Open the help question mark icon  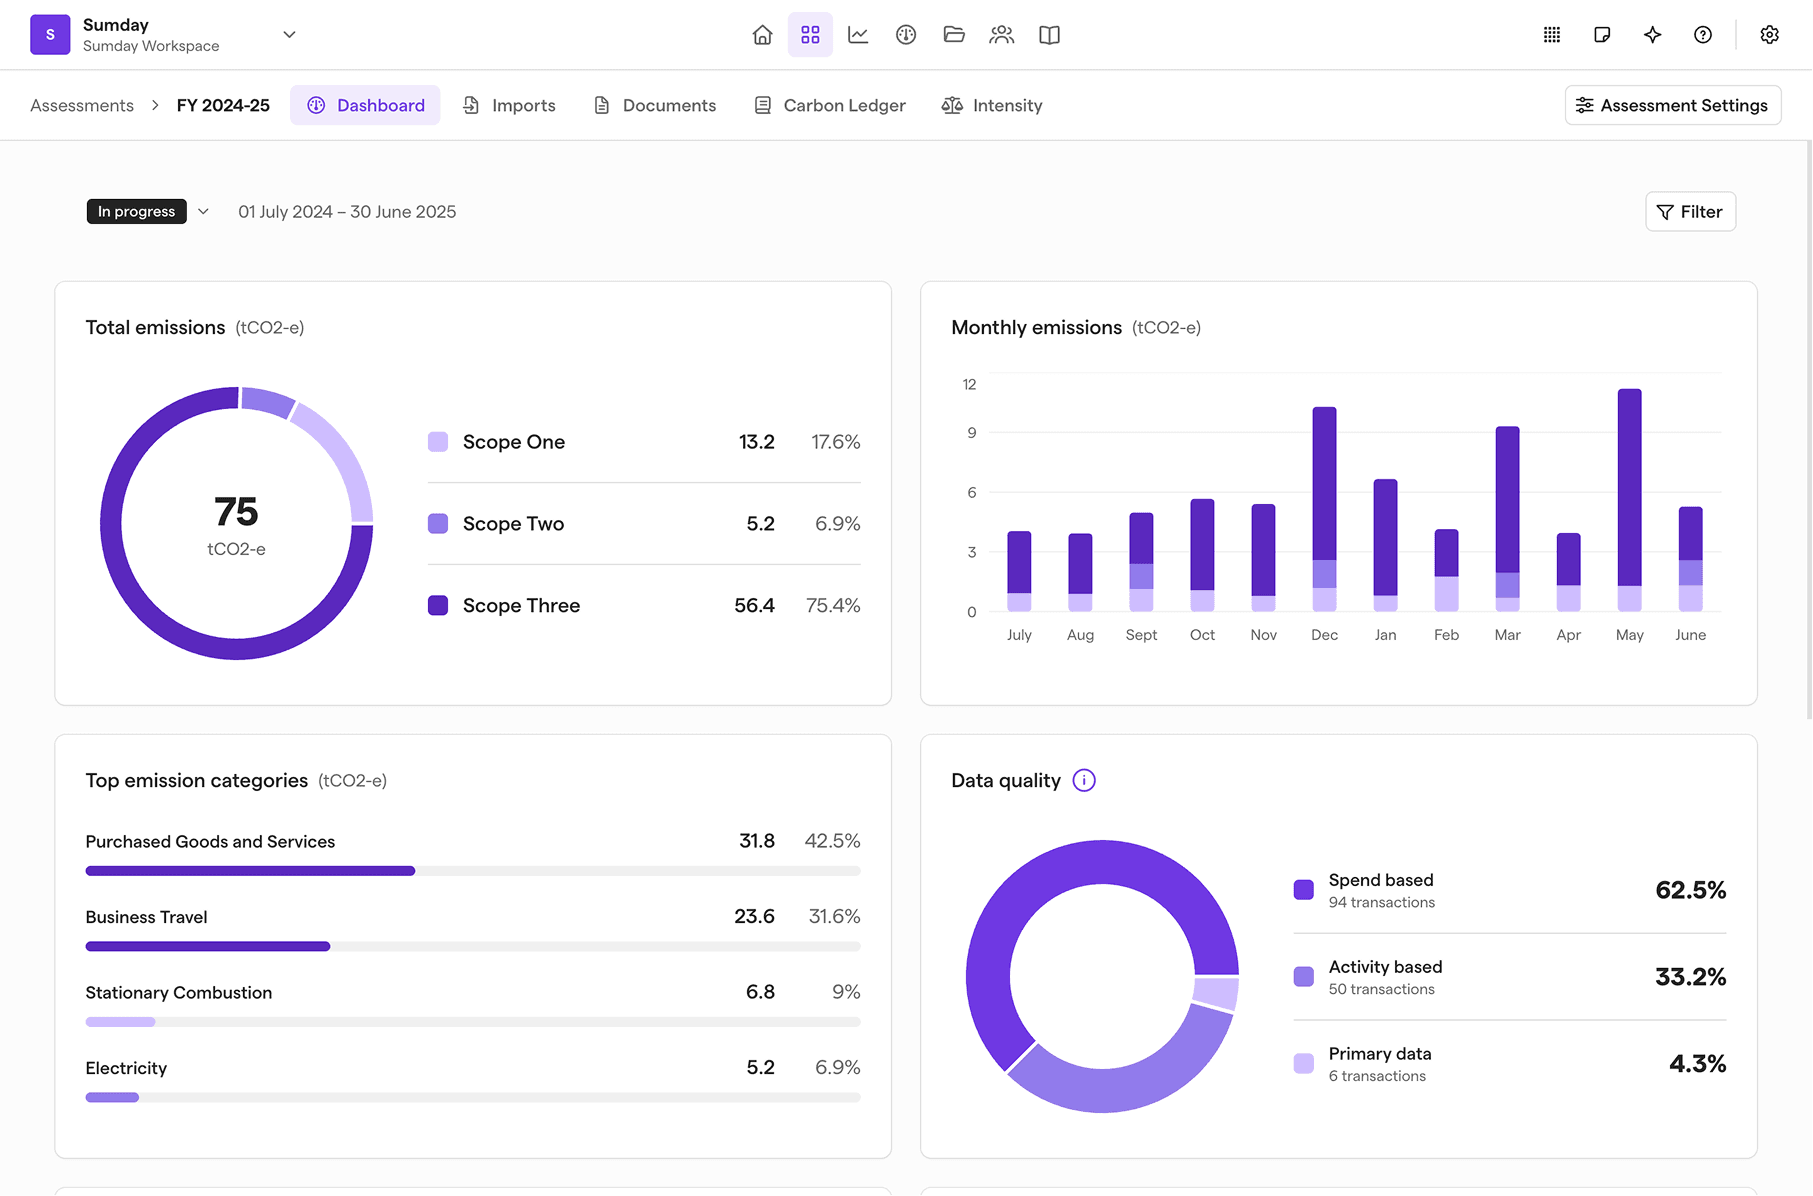pyautogui.click(x=1703, y=35)
